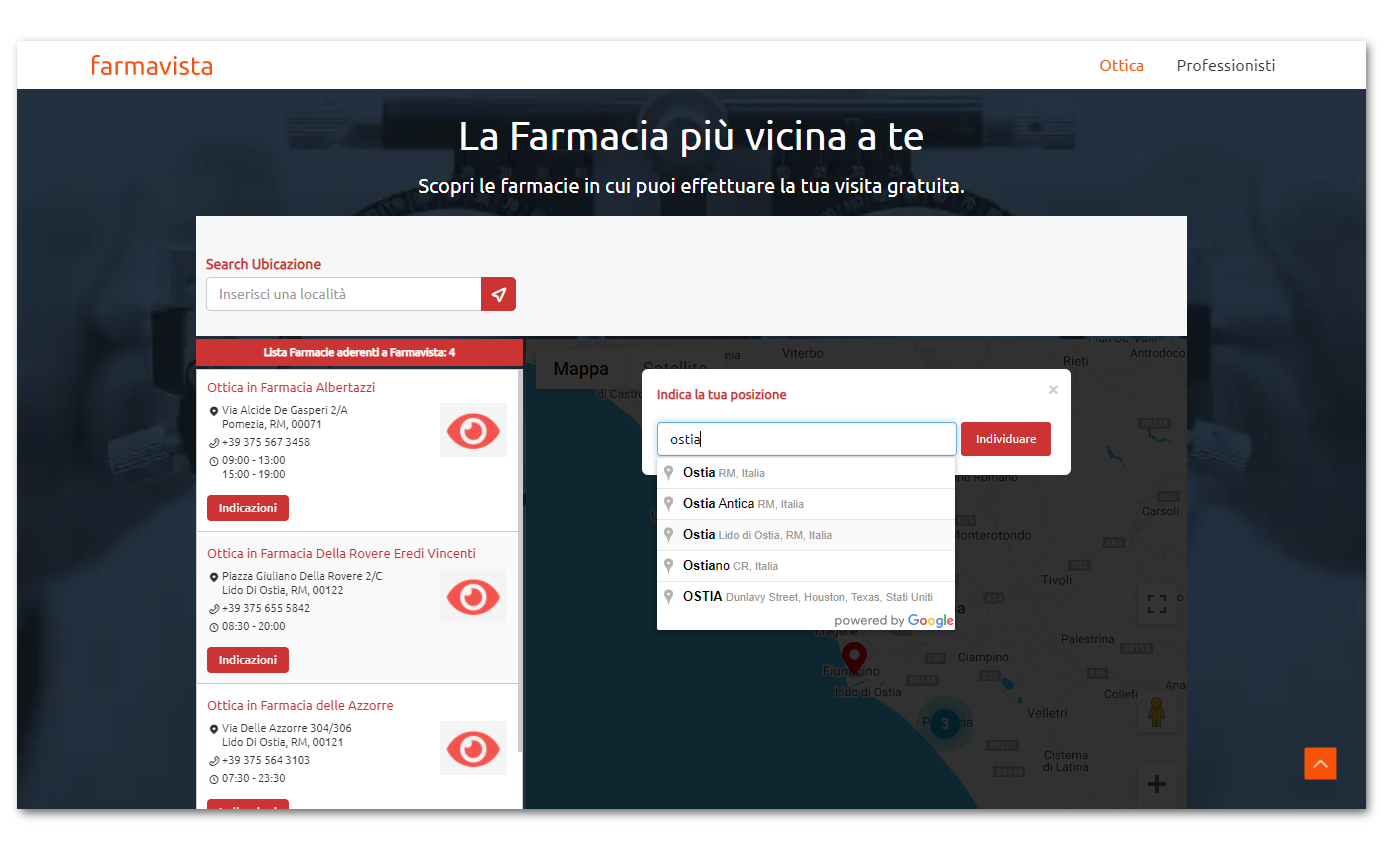This screenshot has width=1400, height=850.
Task: Select suggestion Ostiano CR, Italia
Action: pos(806,566)
